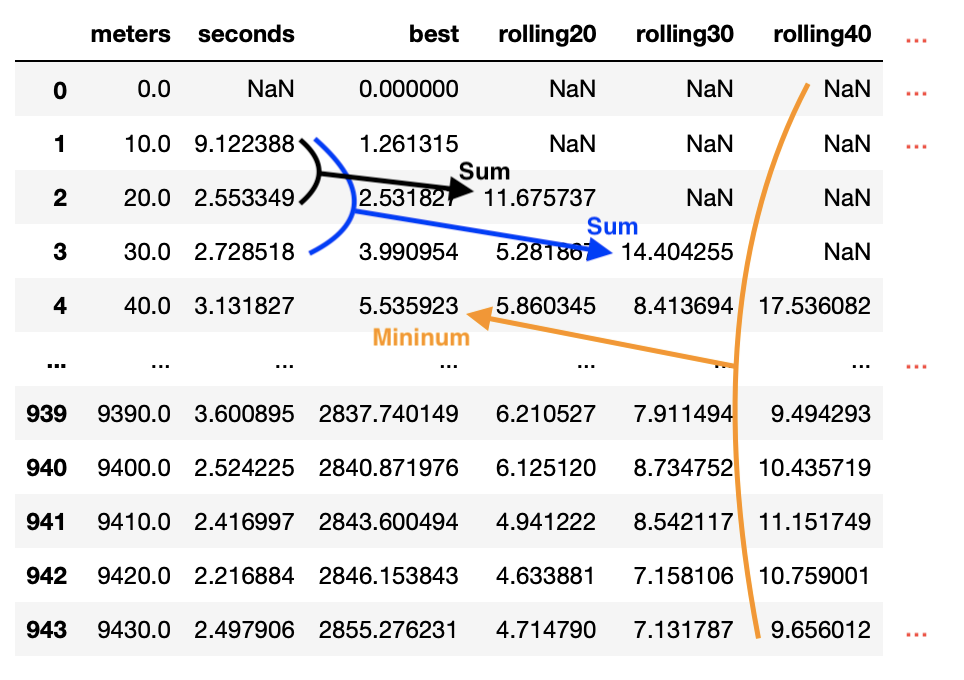Click the red ellipsis in the header row
The height and width of the screenshot is (680, 964).
point(915,39)
